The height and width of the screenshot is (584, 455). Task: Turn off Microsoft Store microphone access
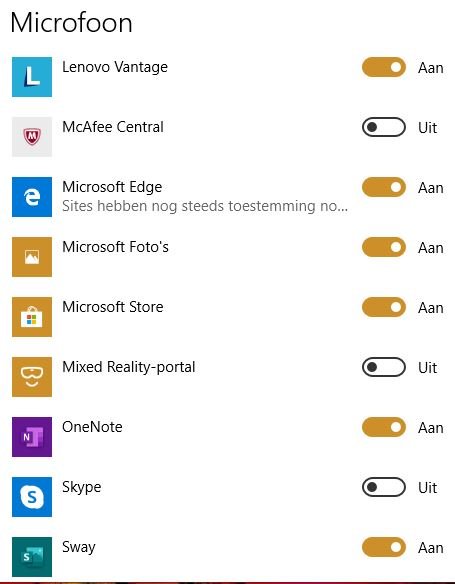pos(384,307)
